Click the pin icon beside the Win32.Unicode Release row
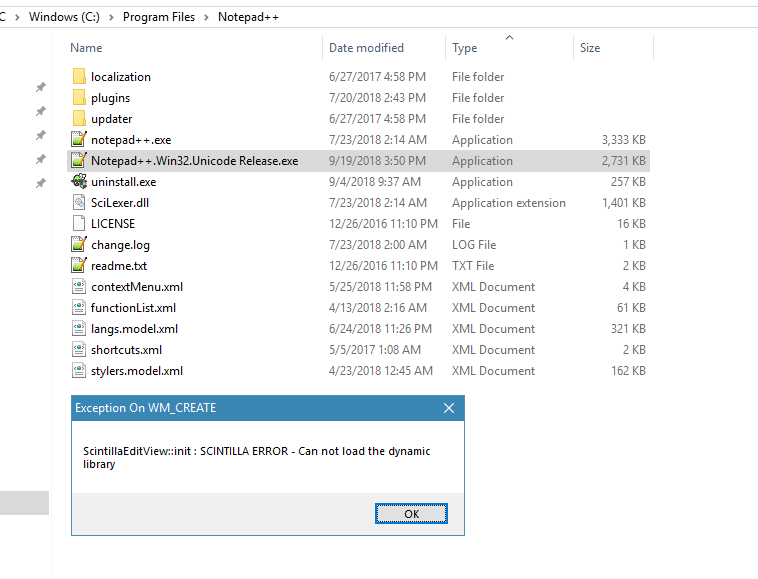Screen dimensions: 758x579 [x=41, y=159]
